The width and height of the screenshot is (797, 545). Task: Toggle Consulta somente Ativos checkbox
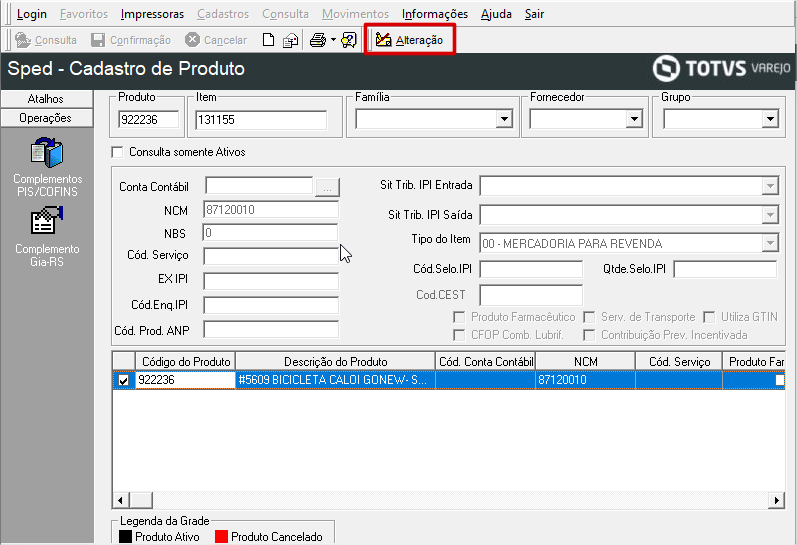pos(117,152)
